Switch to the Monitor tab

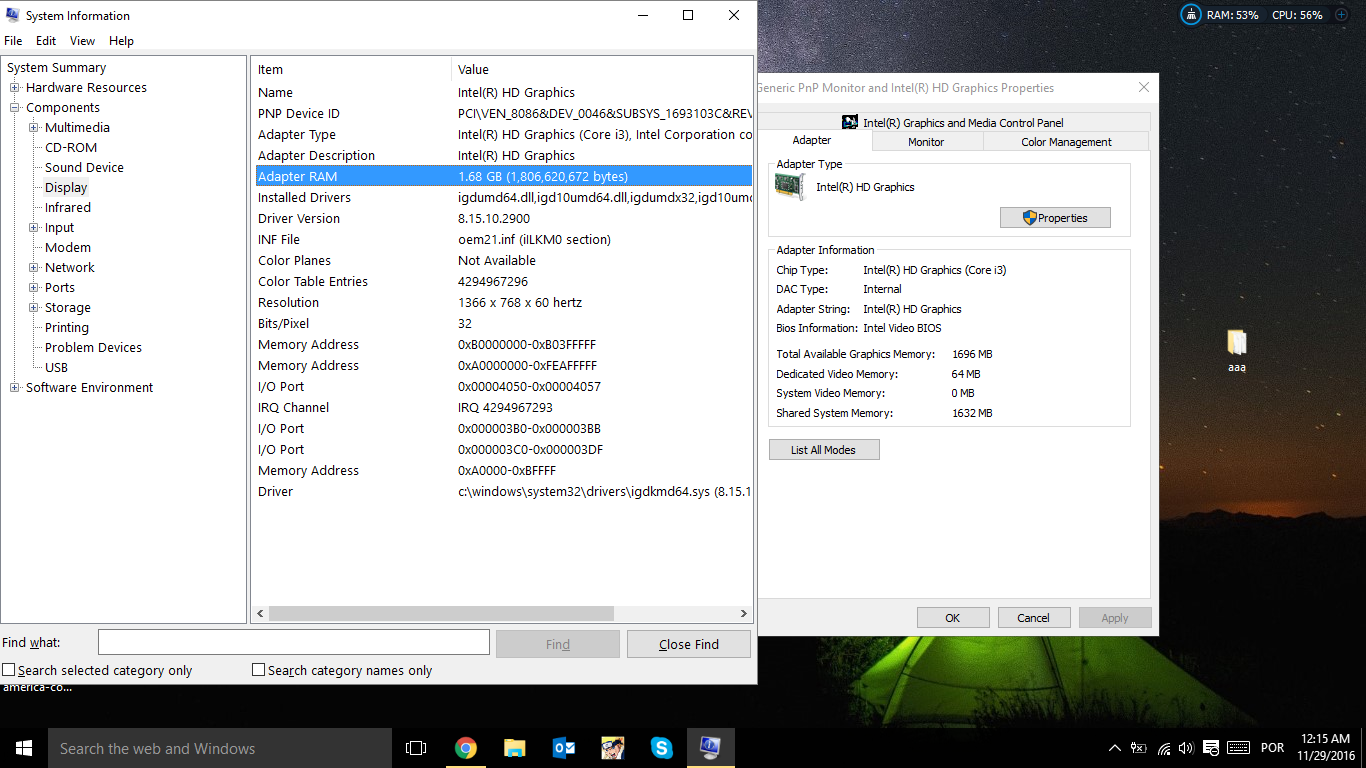coord(926,142)
